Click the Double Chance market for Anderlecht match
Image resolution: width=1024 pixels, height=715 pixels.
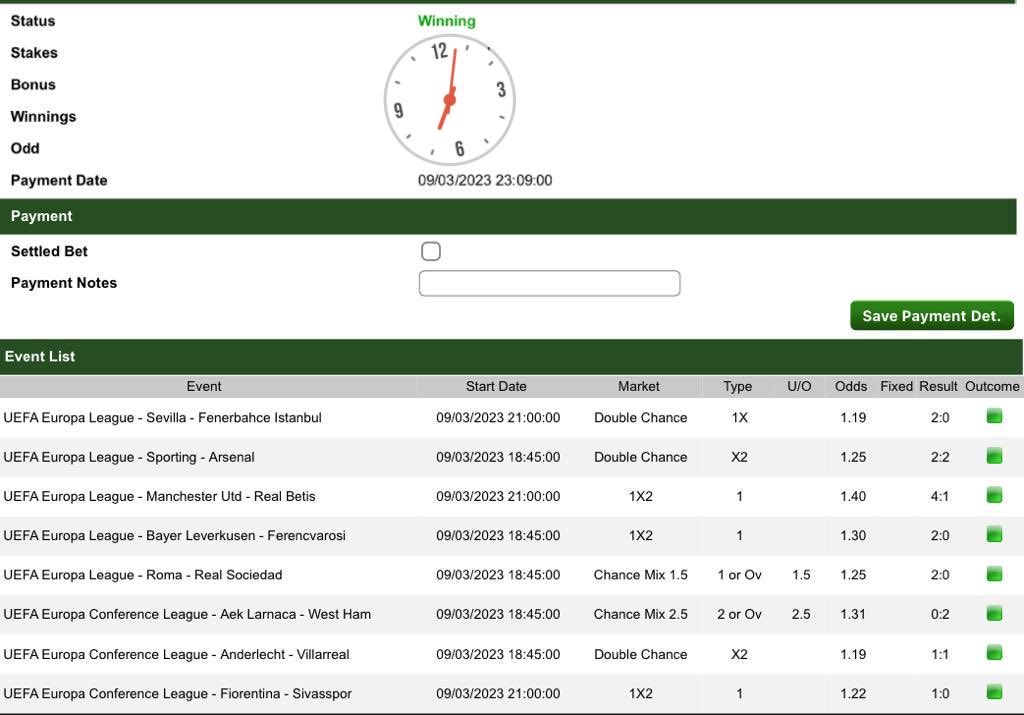tap(641, 654)
